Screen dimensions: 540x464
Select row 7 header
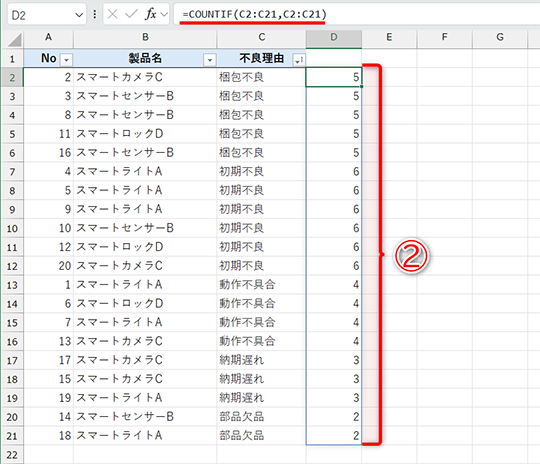pos(12,172)
